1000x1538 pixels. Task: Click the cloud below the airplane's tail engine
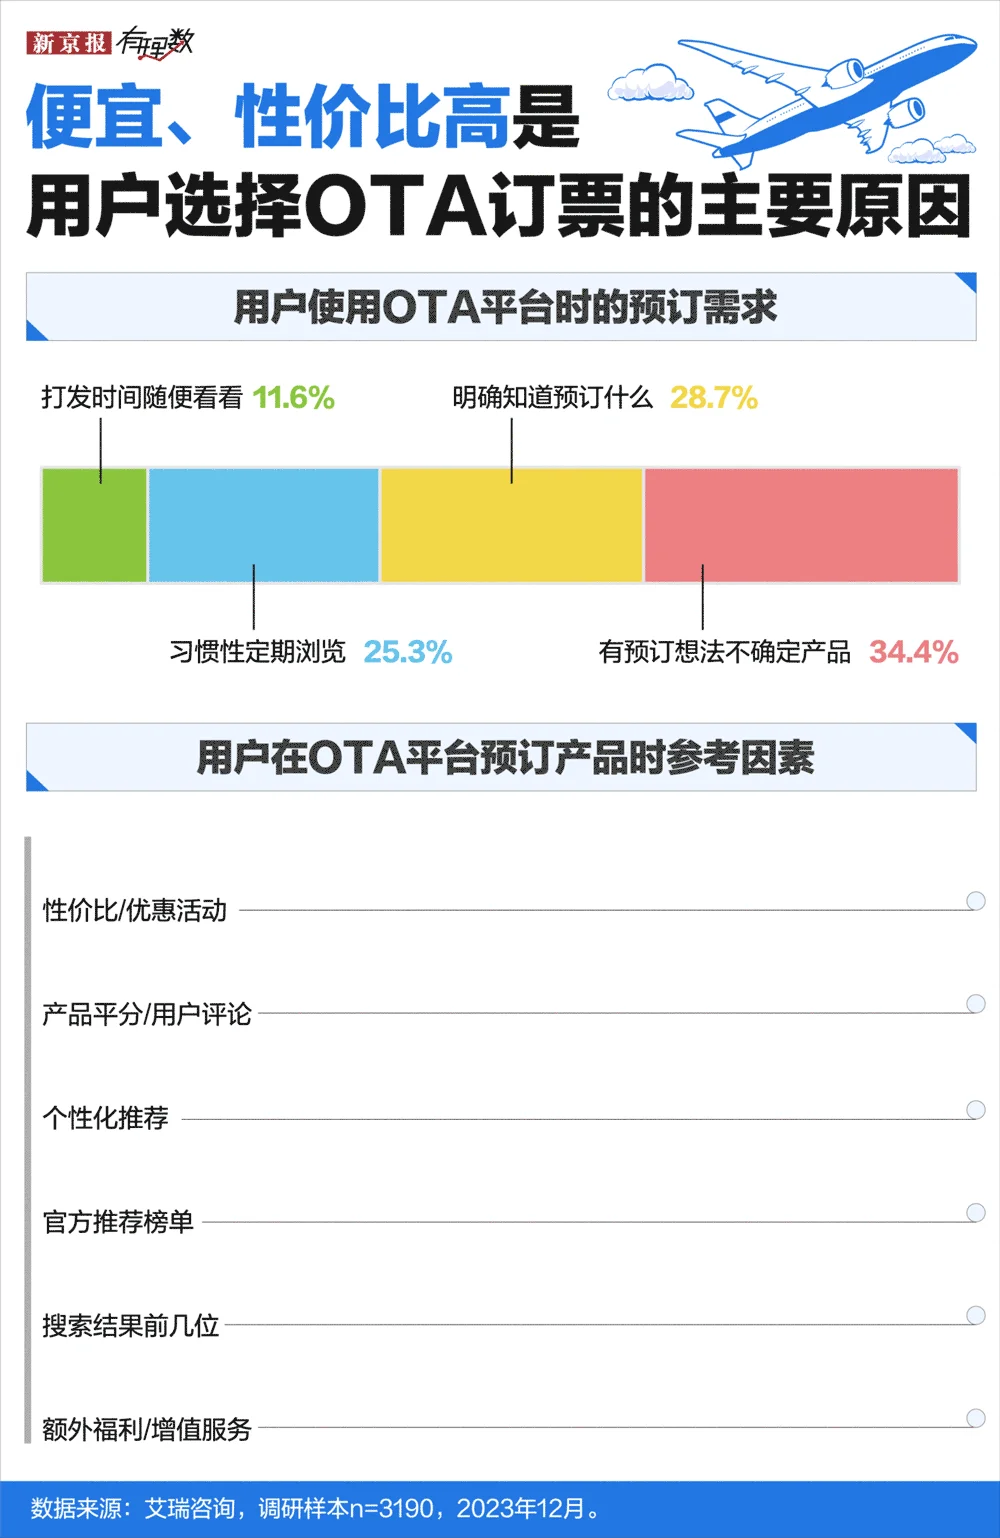coord(932,149)
